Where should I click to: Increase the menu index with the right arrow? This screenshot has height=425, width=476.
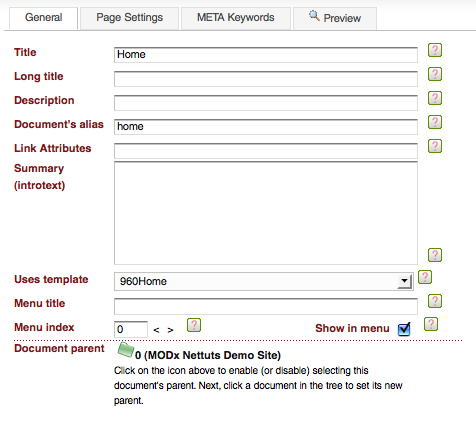(170, 330)
